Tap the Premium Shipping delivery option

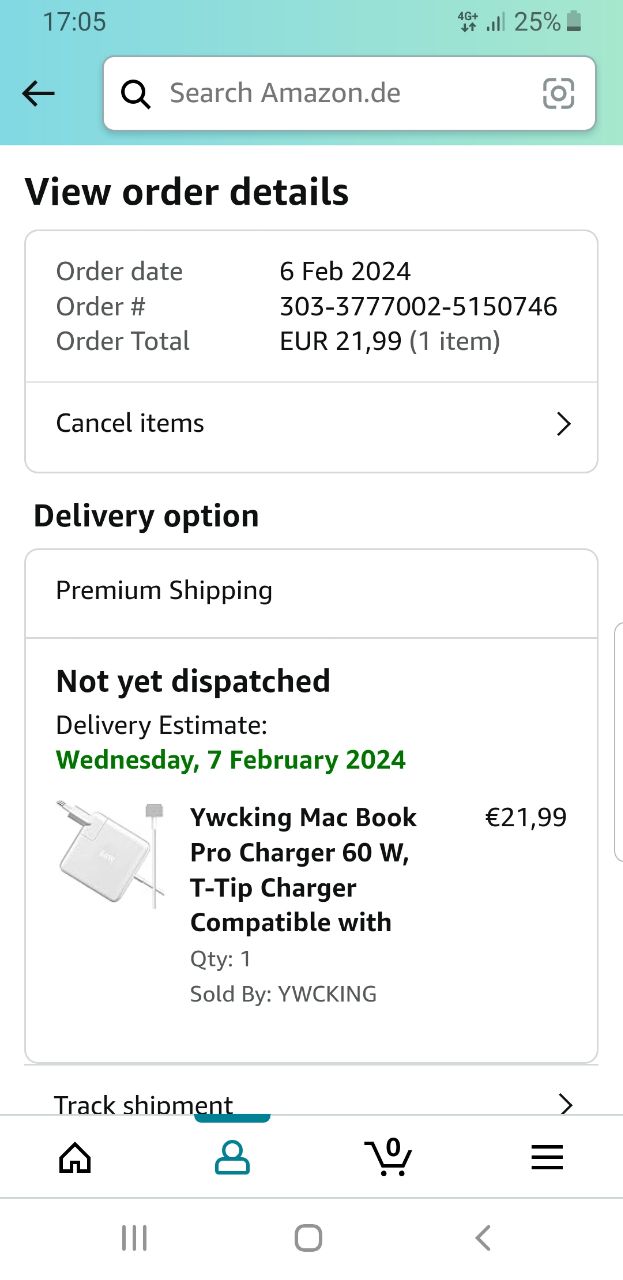(164, 591)
